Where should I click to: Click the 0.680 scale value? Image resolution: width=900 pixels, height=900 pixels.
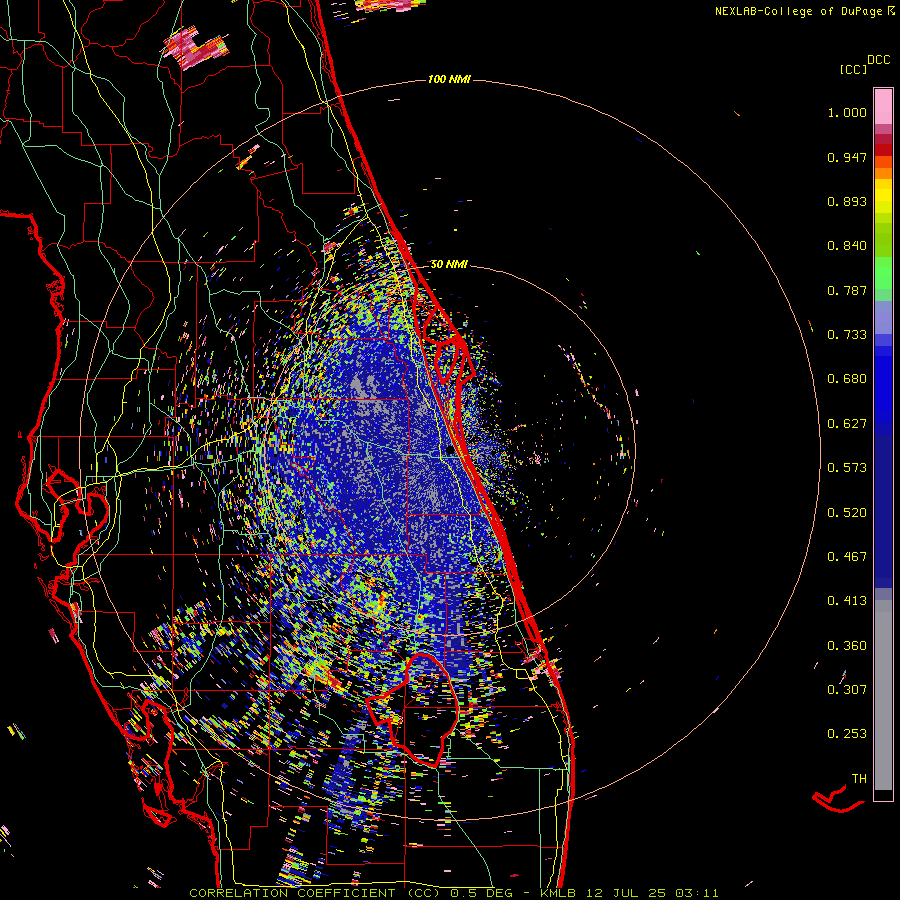(847, 379)
